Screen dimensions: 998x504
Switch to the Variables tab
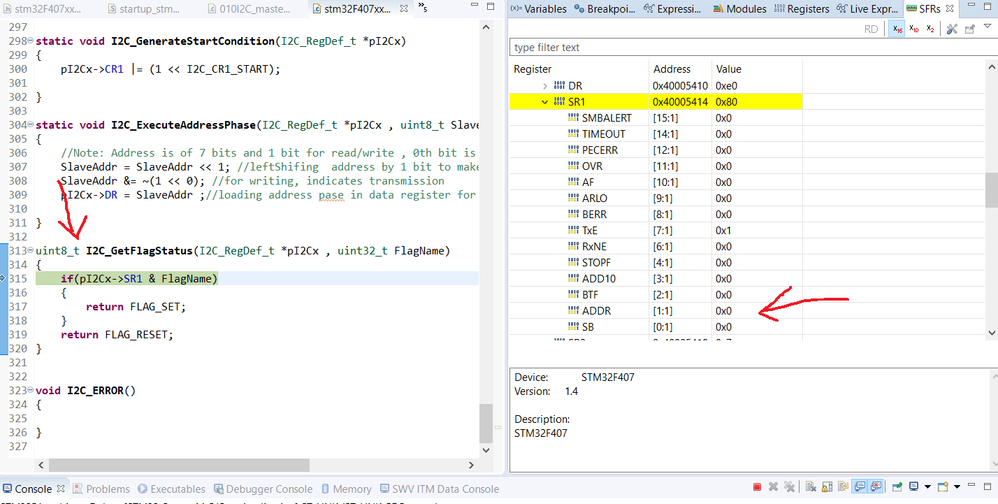pyautogui.click(x=538, y=9)
